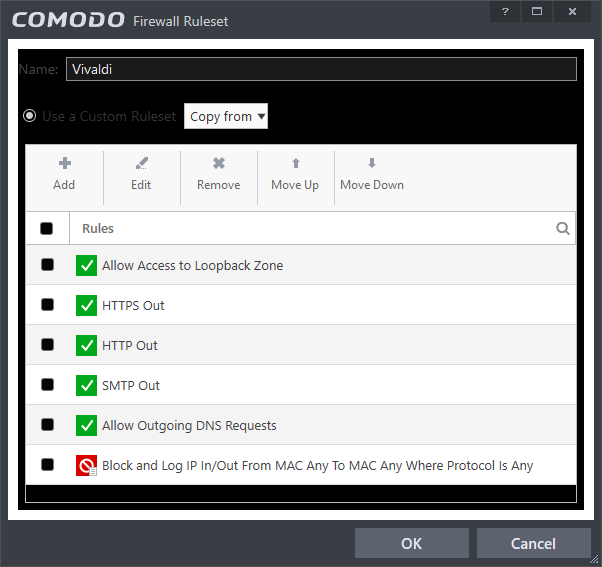Viewport: 602px width, 567px height.
Task: Click the Add rule plus icon
Action: tap(64, 164)
